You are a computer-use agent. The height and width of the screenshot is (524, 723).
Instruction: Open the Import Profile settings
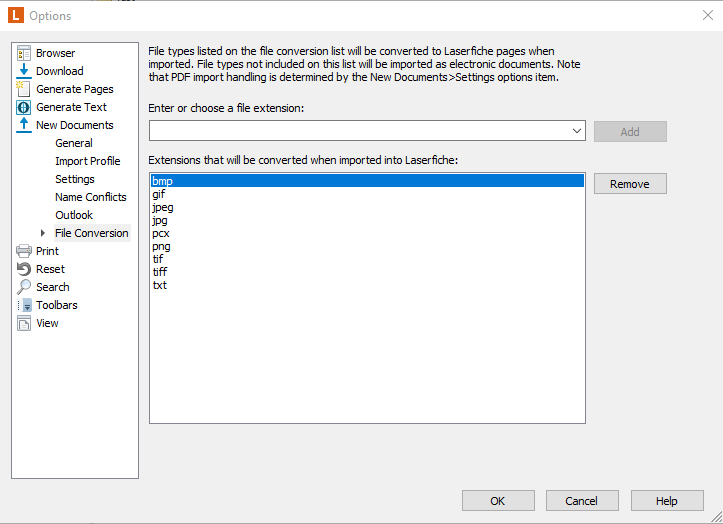(88, 161)
